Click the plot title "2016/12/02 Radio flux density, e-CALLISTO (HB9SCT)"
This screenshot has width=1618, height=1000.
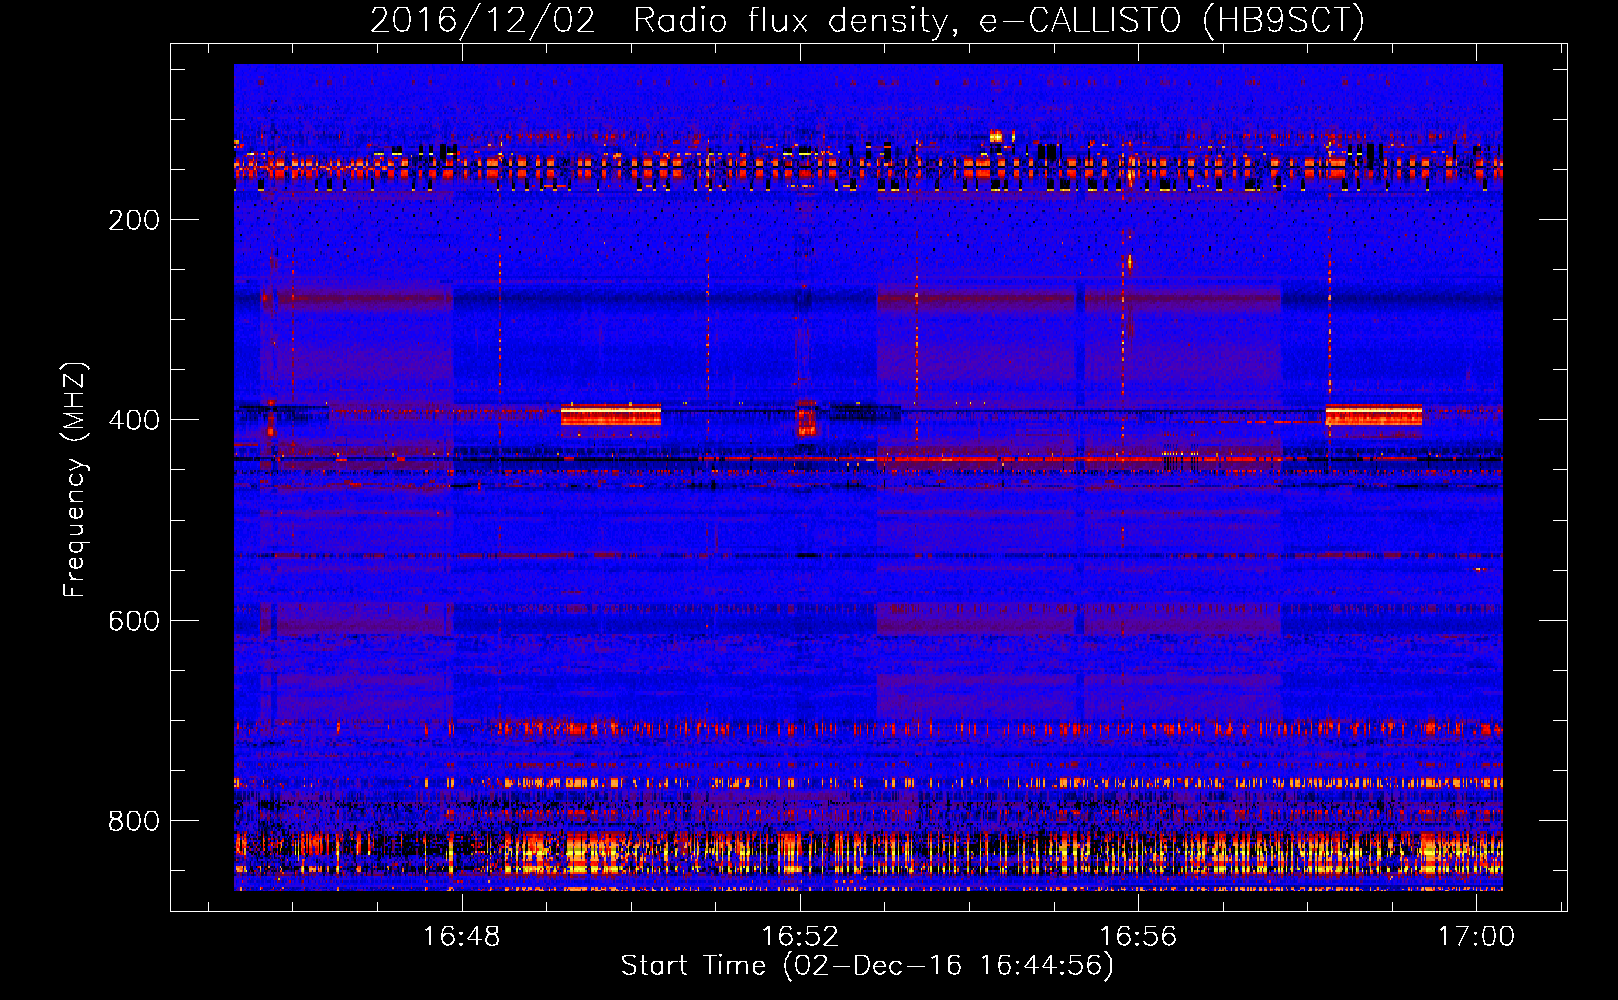click(867, 20)
